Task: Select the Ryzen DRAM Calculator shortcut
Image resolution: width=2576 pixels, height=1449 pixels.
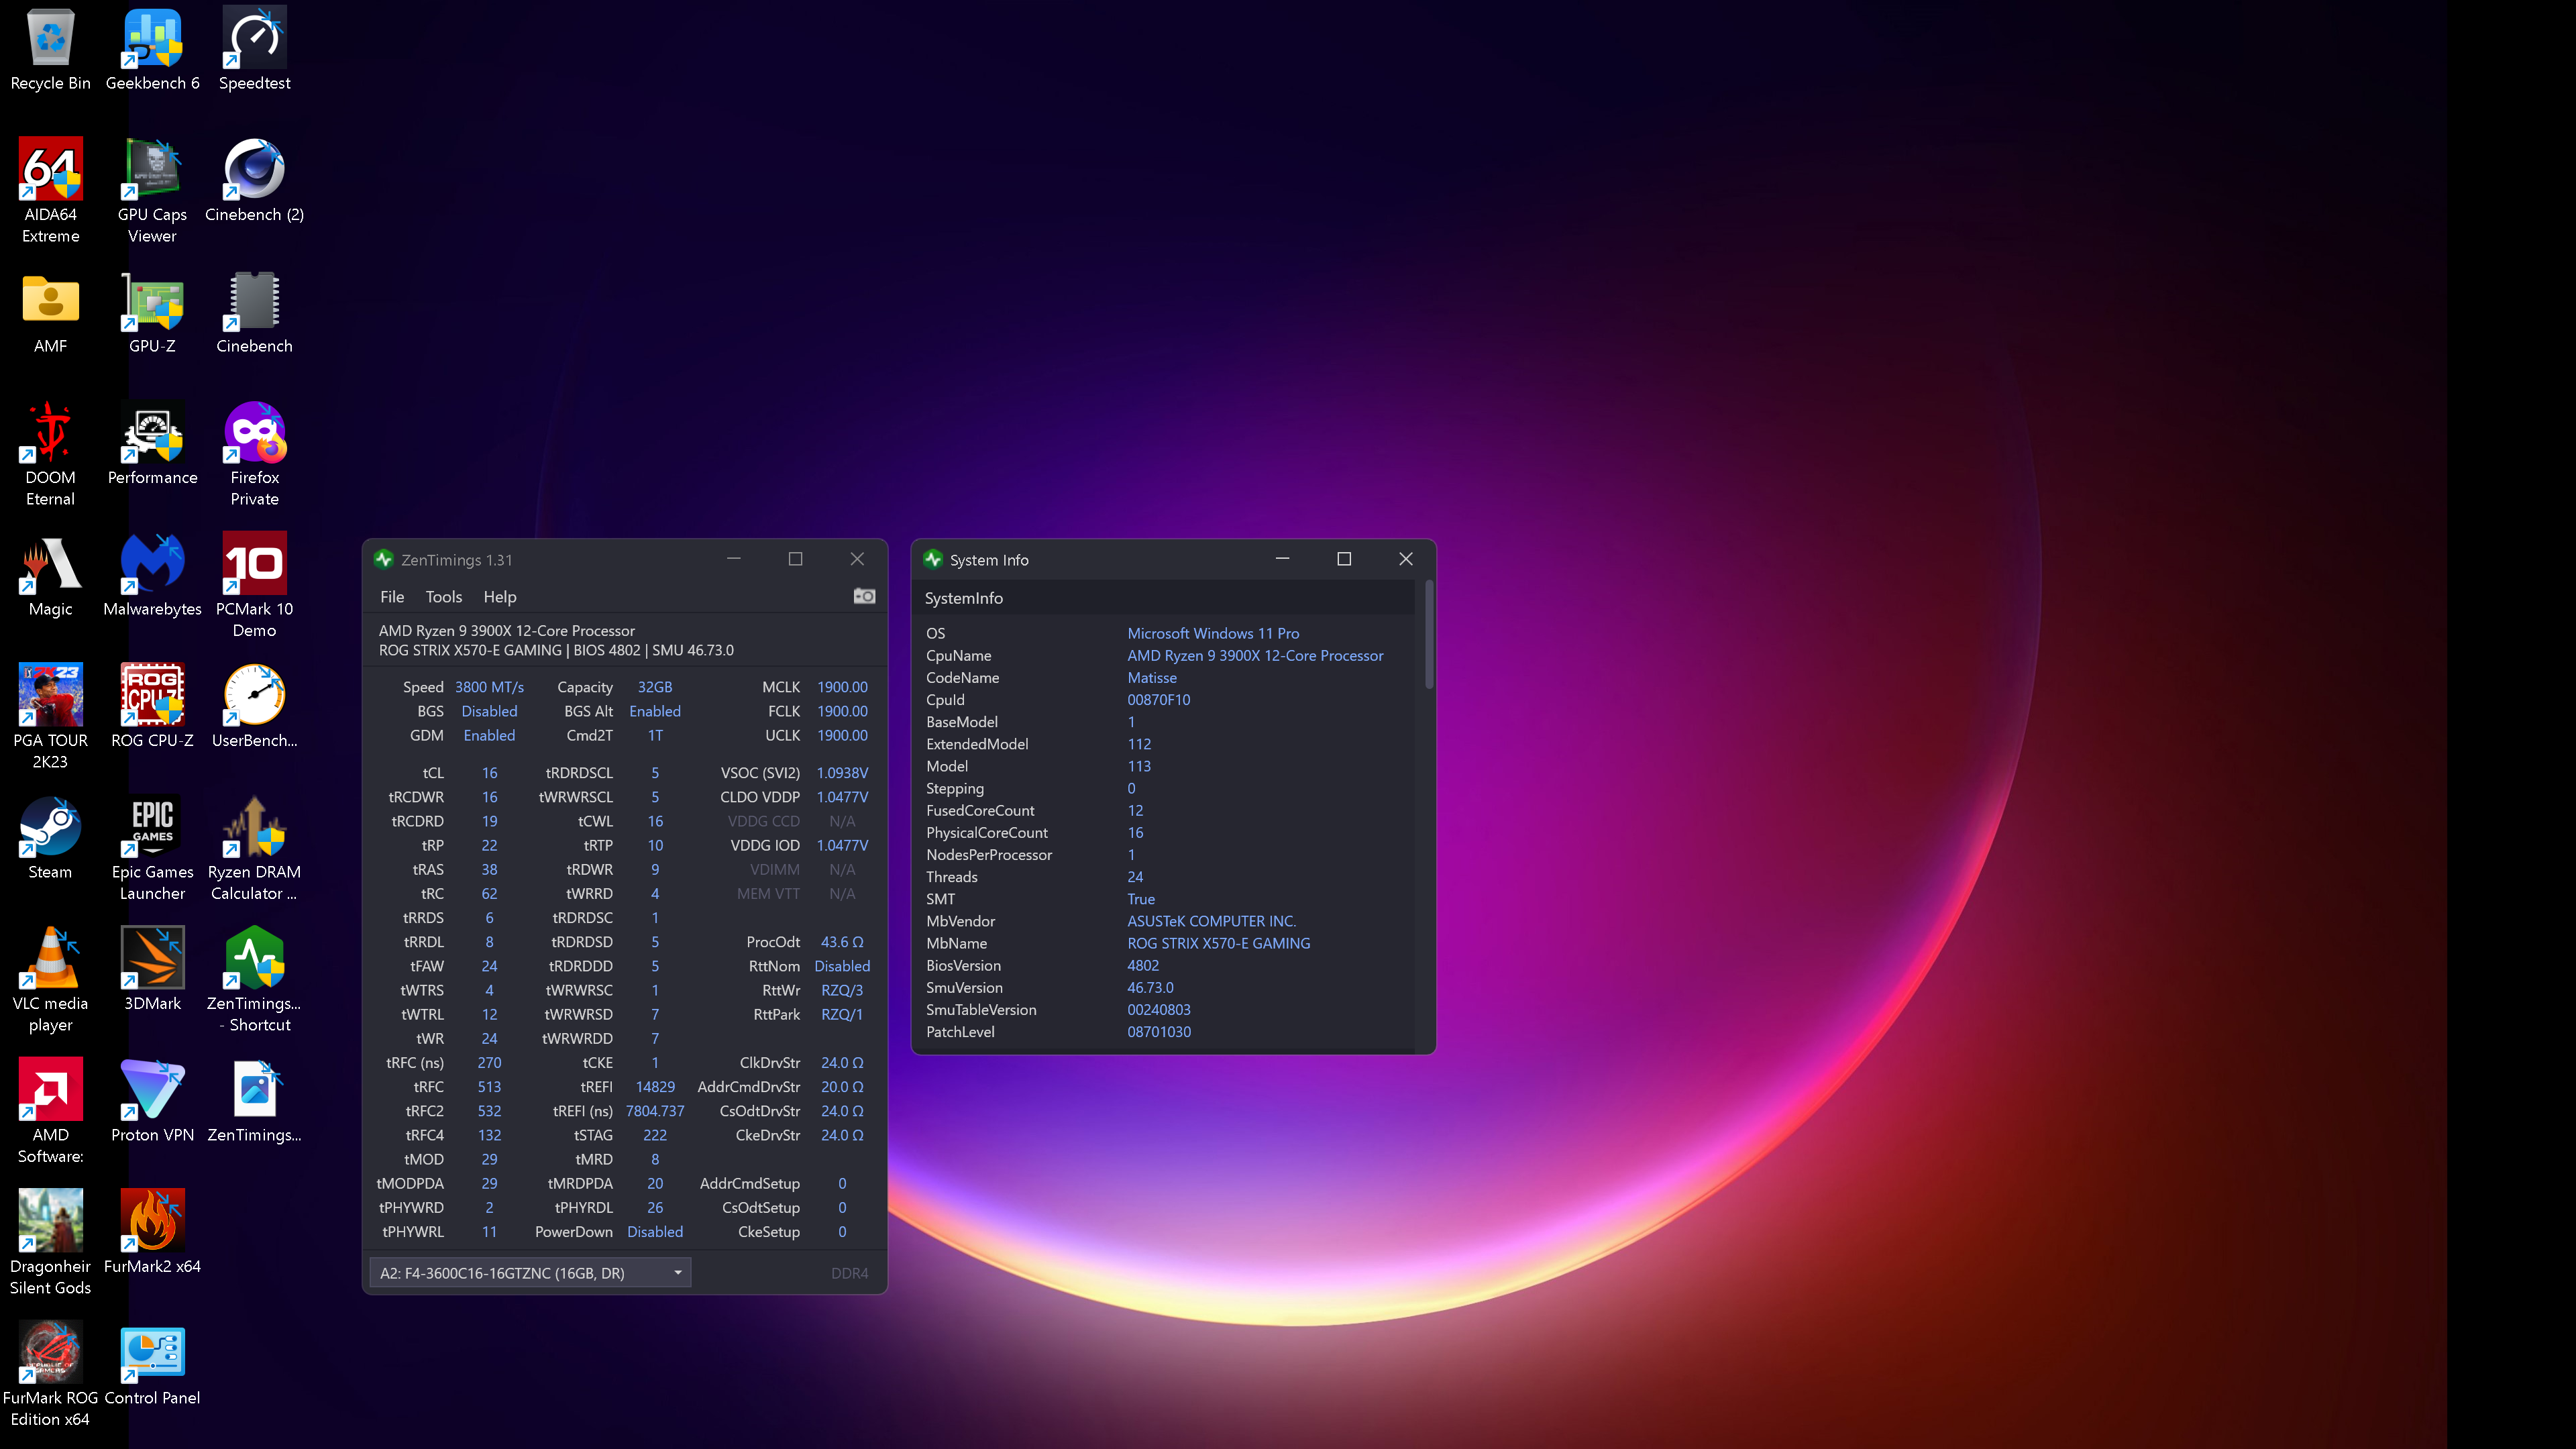Action: click(254, 849)
